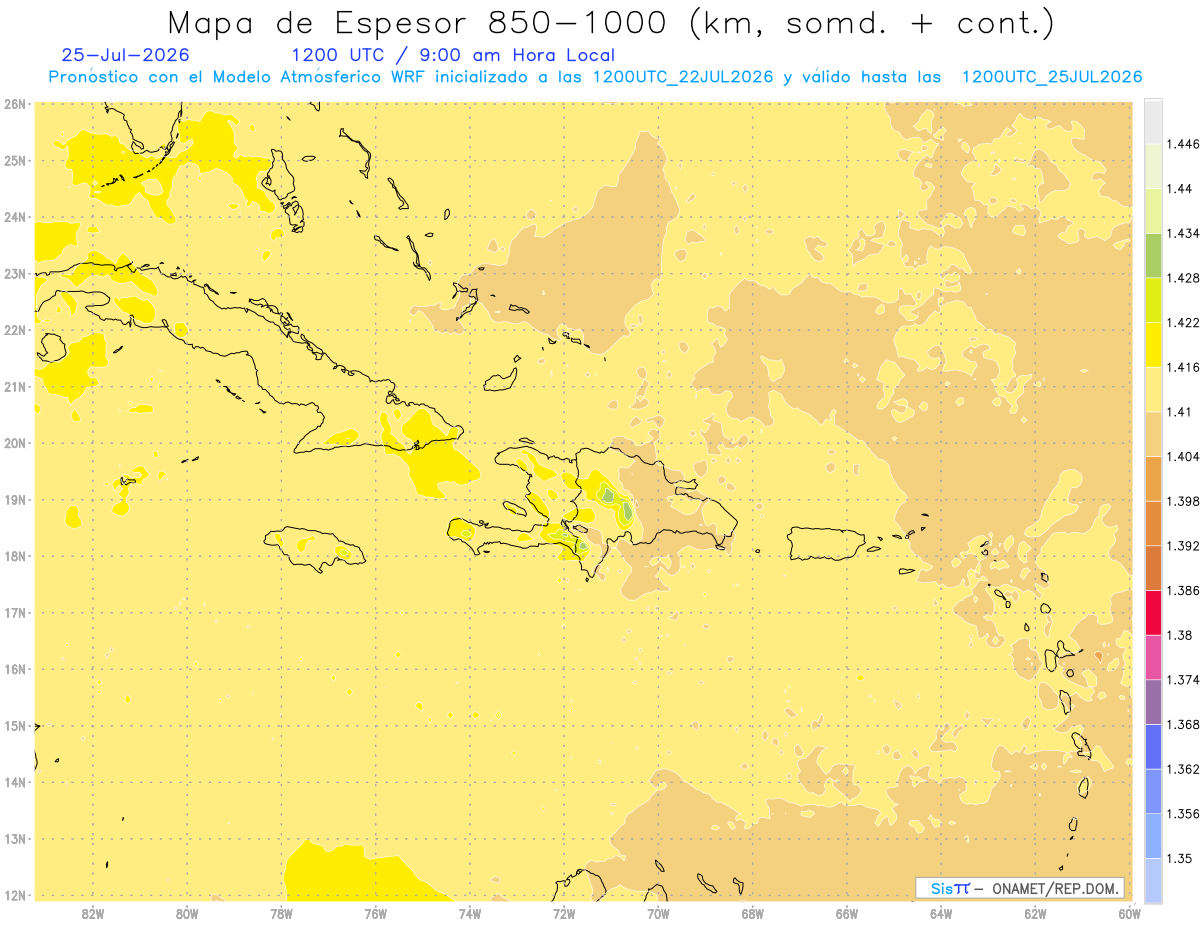Click the "20N" latitude label
The width and height of the screenshot is (1200, 927).
15,443
